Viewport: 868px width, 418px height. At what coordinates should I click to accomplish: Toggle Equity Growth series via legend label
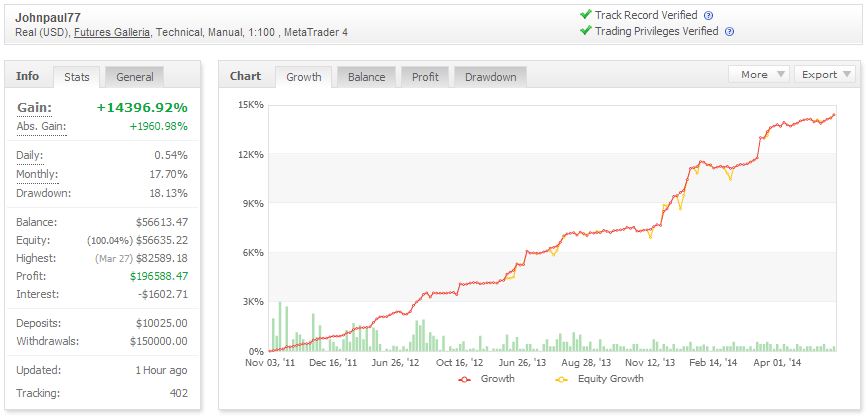[x=610, y=379]
